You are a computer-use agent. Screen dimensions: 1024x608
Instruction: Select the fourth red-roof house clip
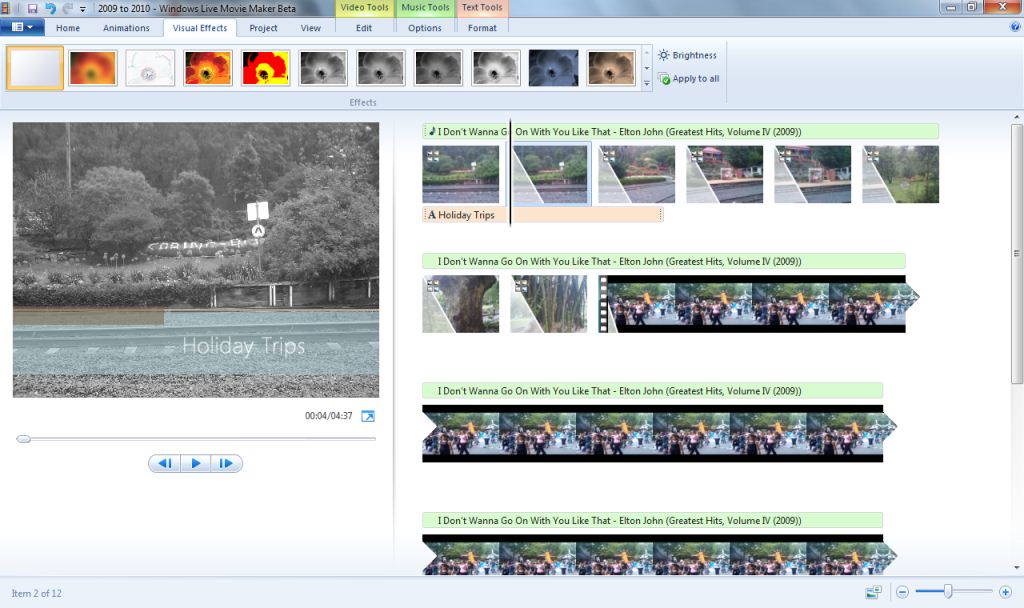tap(724, 174)
